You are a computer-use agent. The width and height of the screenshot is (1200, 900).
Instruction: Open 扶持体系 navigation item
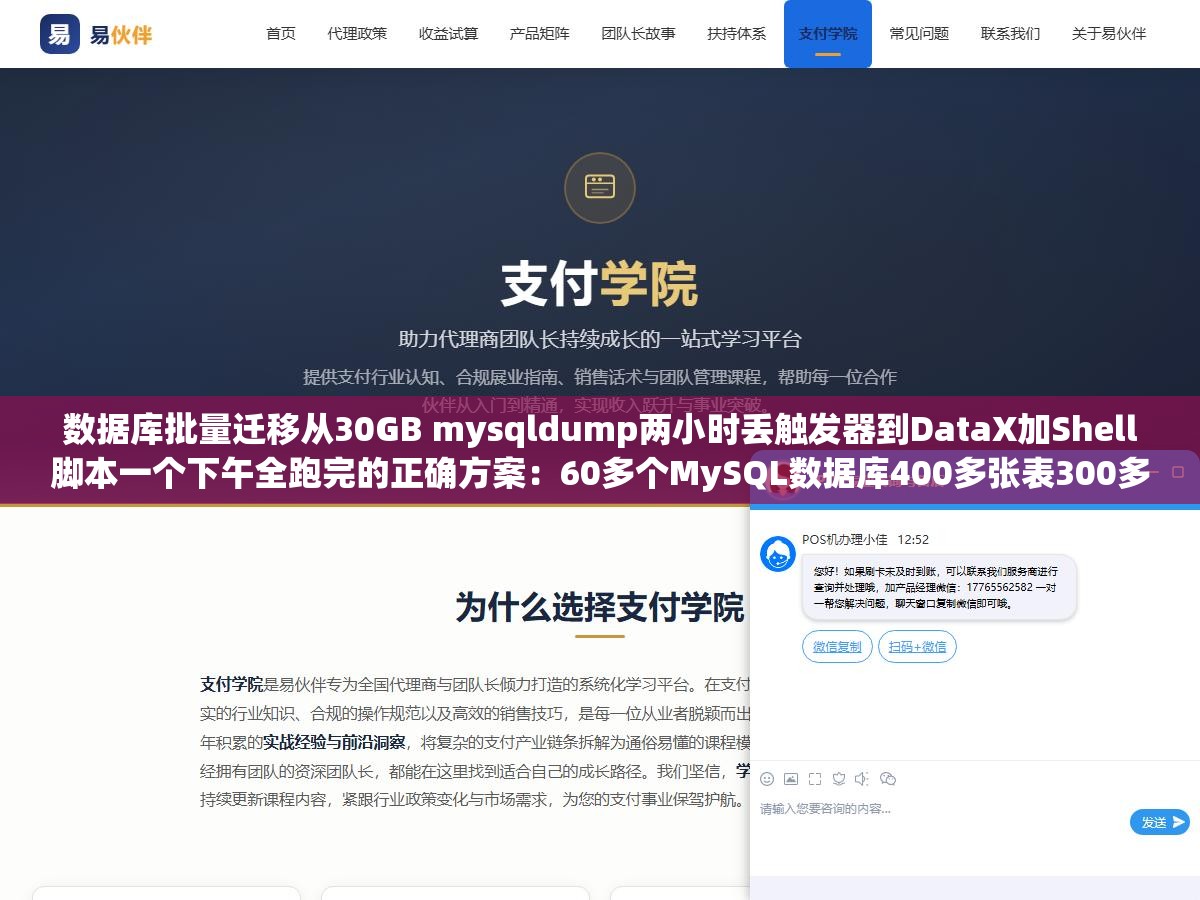tap(736, 33)
